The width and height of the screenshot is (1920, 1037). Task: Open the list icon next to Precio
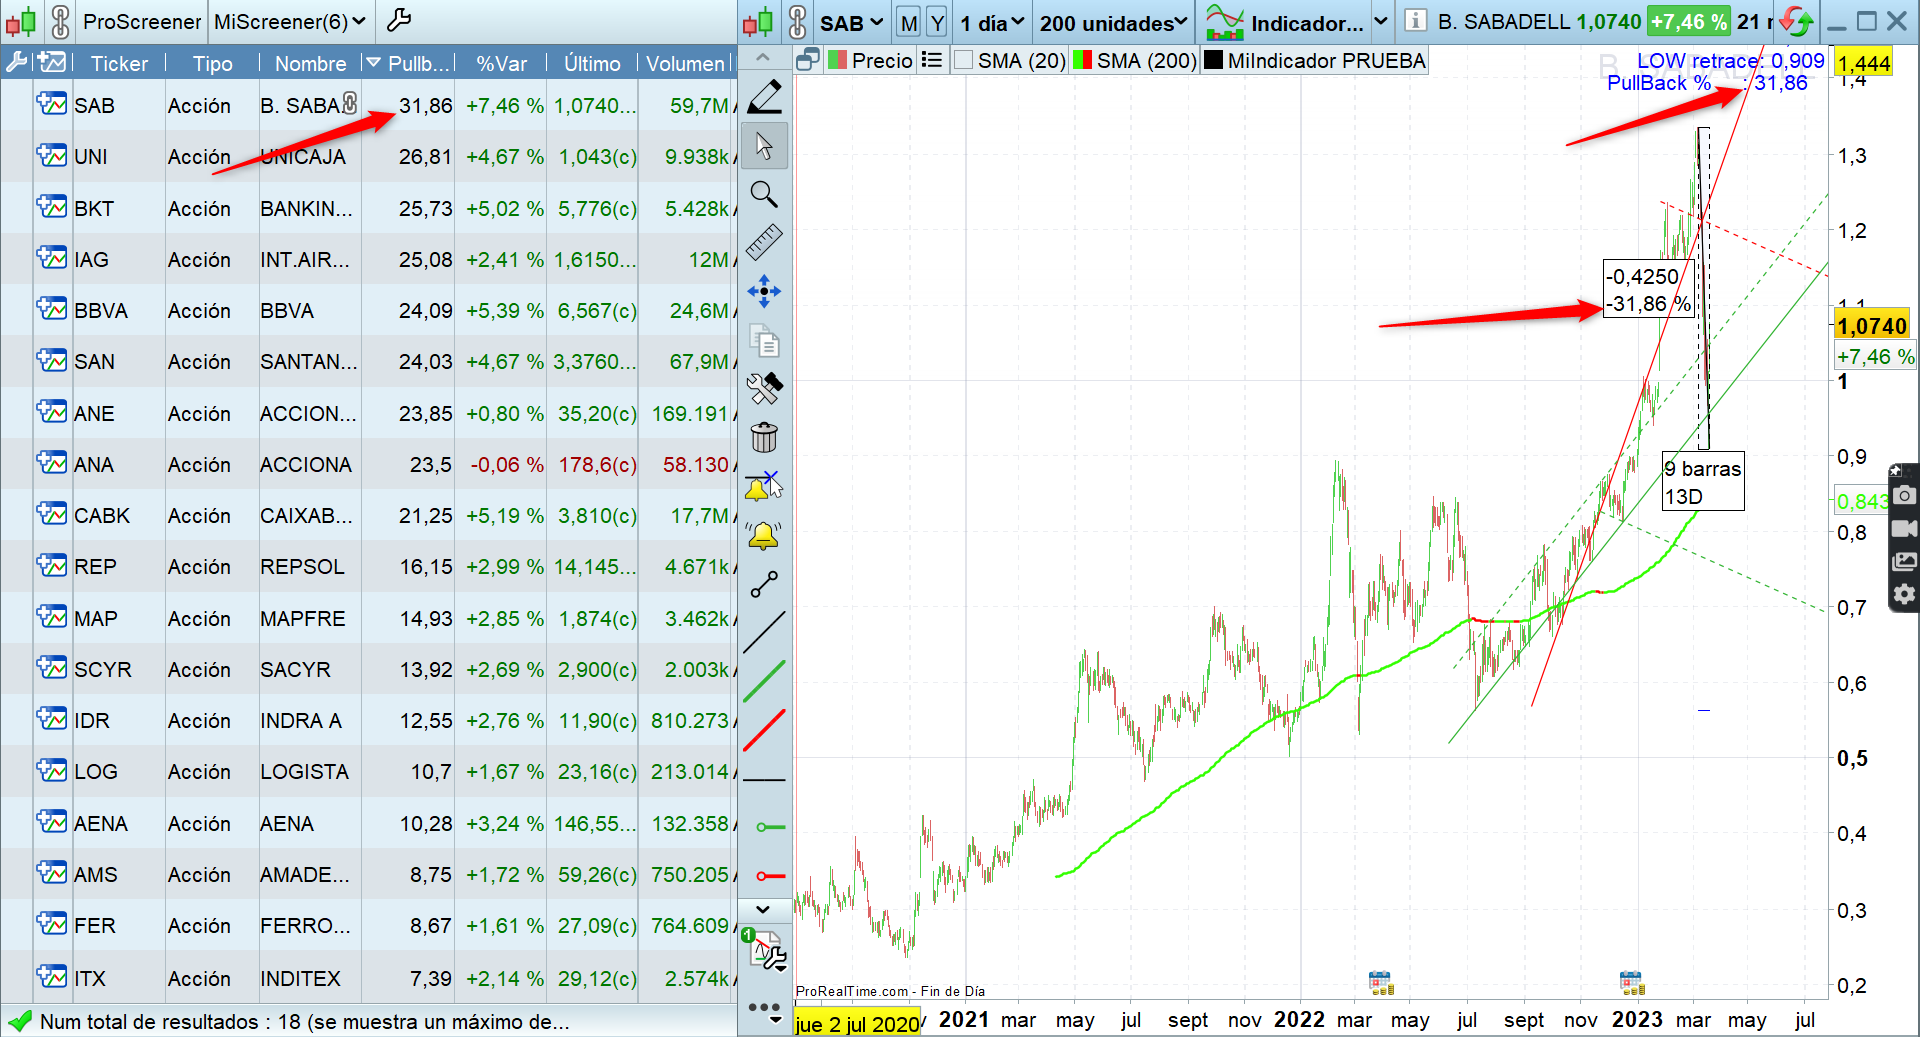tap(932, 60)
